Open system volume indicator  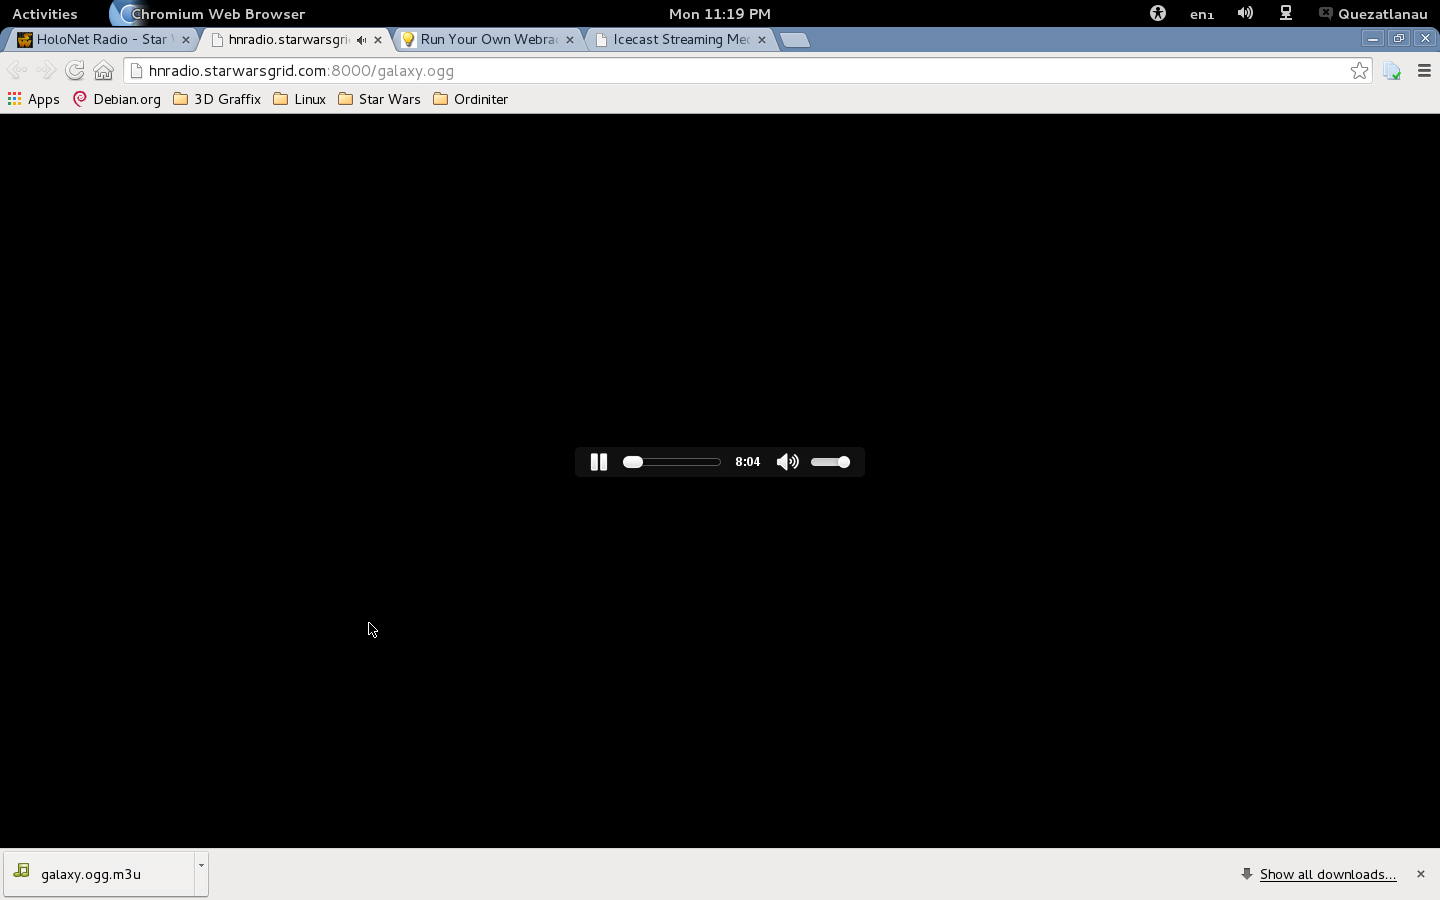pyautogui.click(x=1245, y=14)
